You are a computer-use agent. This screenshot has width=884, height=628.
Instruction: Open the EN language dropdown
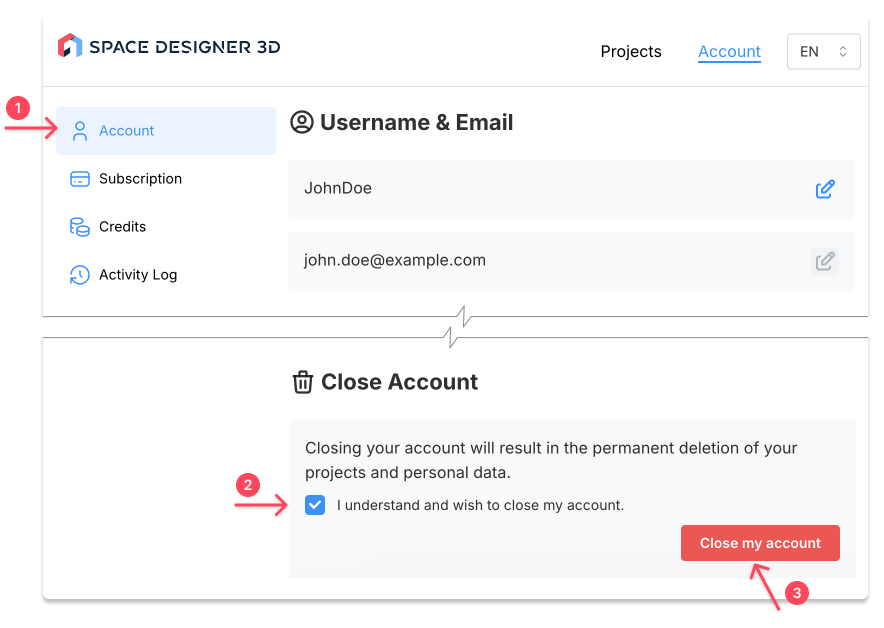pyautogui.click(x=823, y=52)
